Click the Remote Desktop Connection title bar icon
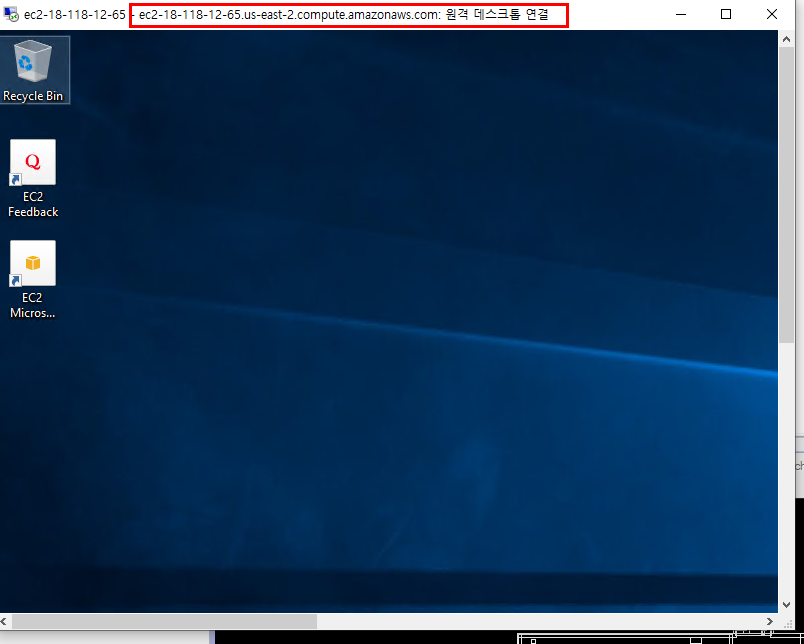Viewport: 804px width, 644px height. point(11,14)
